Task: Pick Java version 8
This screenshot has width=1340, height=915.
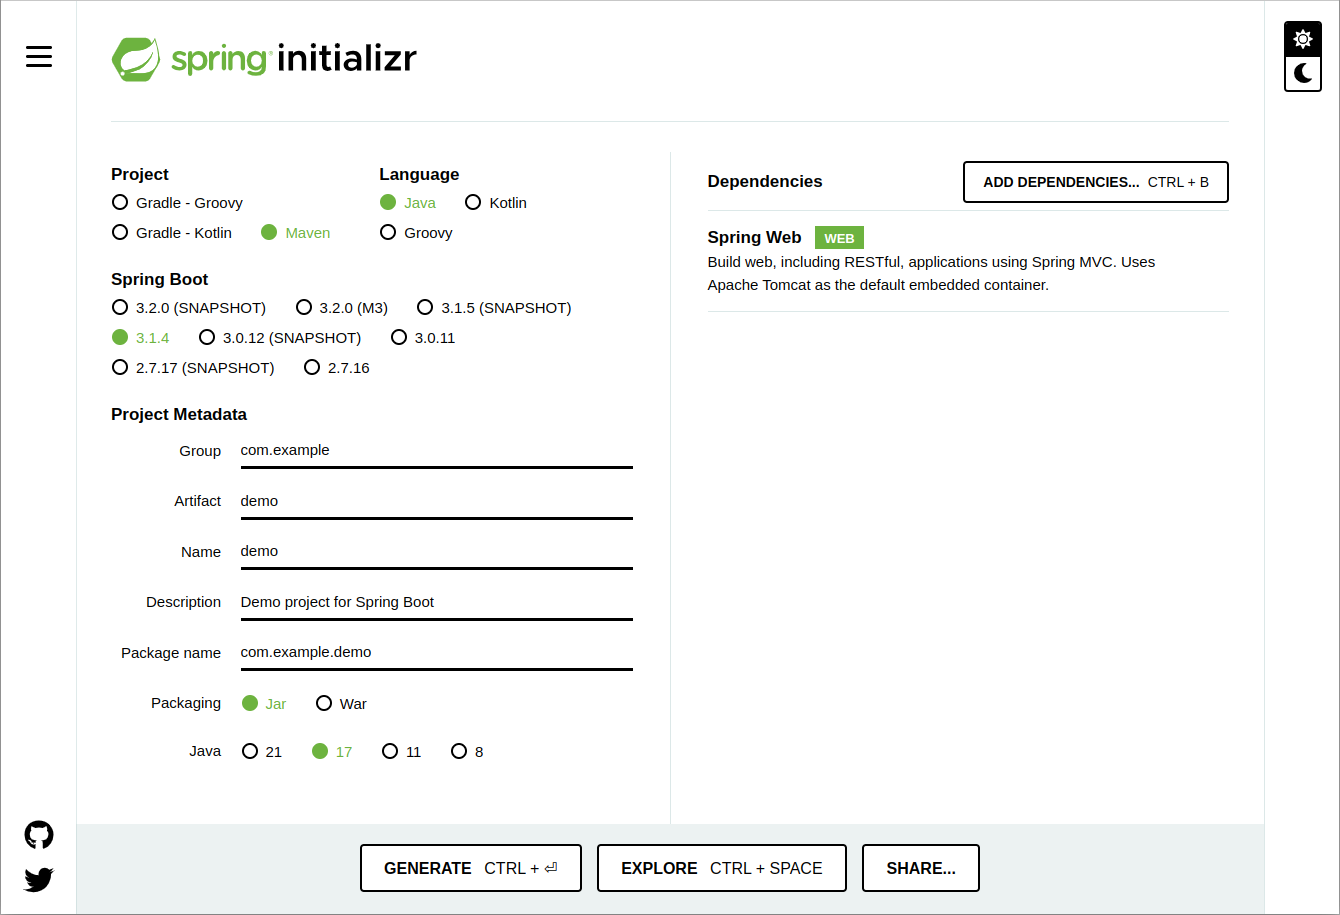Action: coord(467,752)
